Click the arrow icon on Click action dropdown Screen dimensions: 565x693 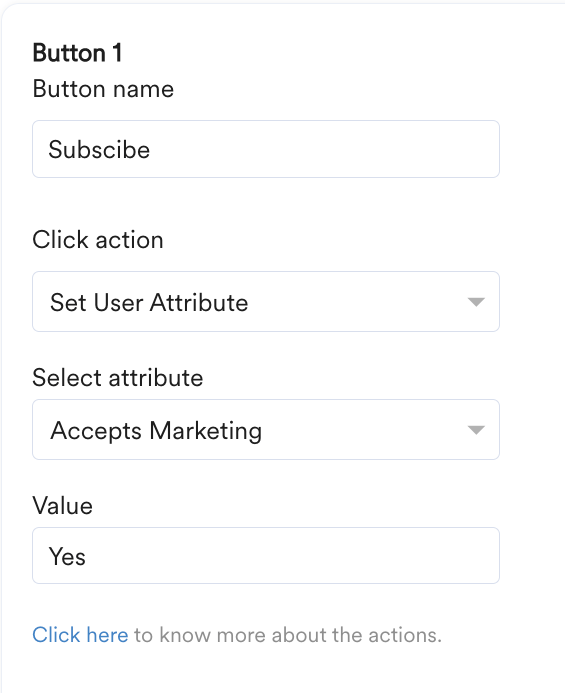tap(476, 302)
